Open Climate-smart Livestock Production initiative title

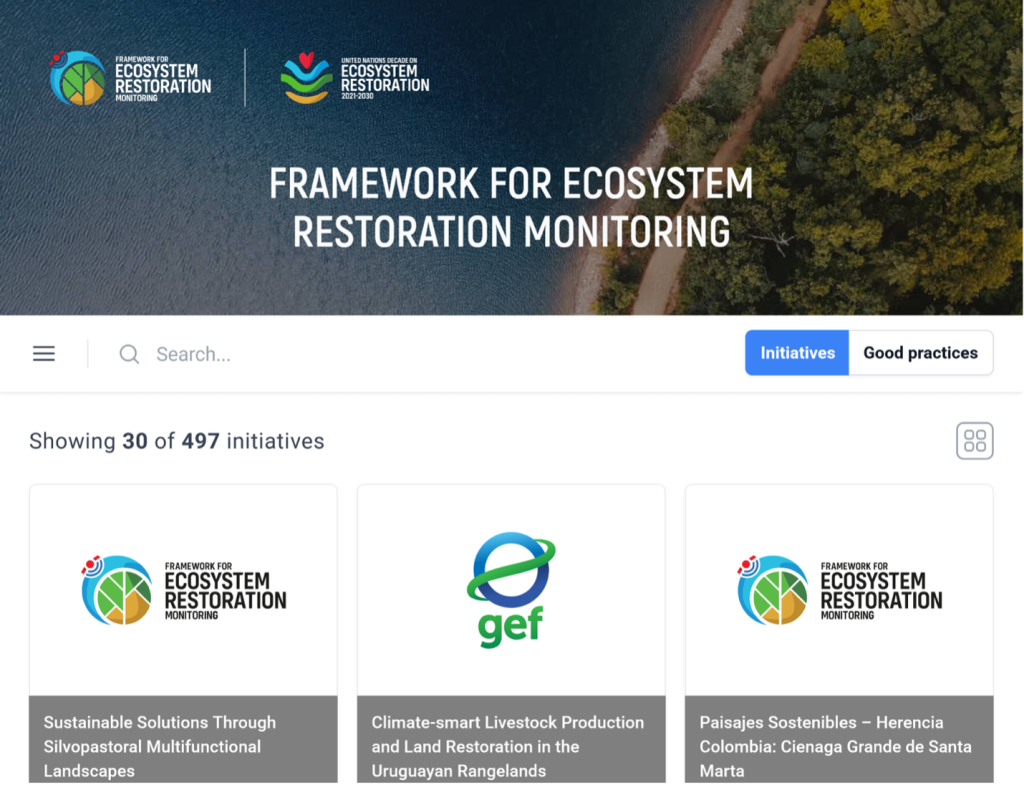[507, 746]
